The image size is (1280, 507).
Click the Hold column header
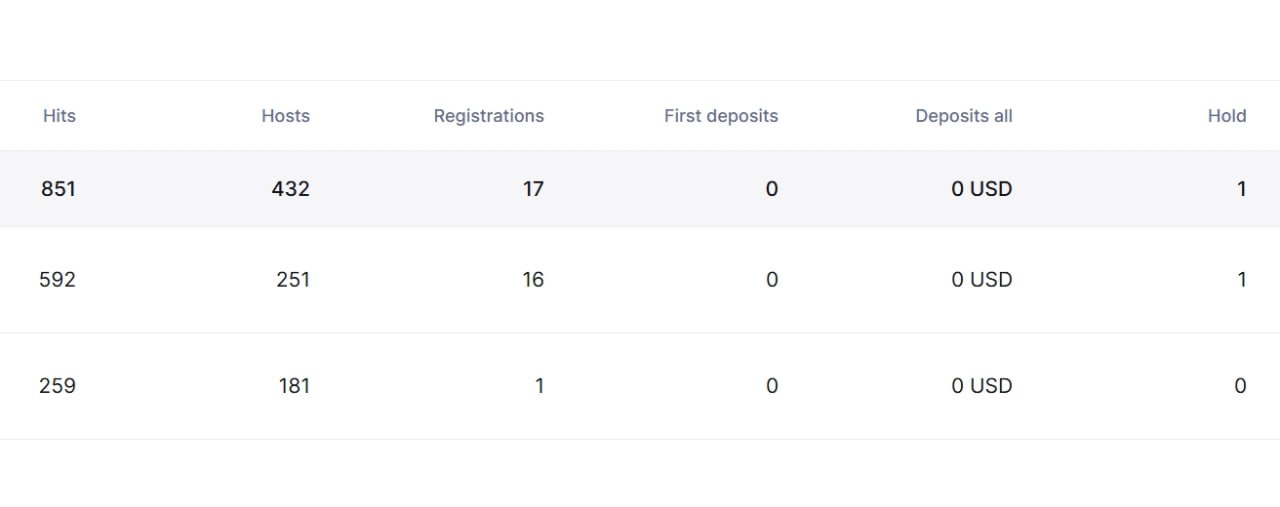1226,116
